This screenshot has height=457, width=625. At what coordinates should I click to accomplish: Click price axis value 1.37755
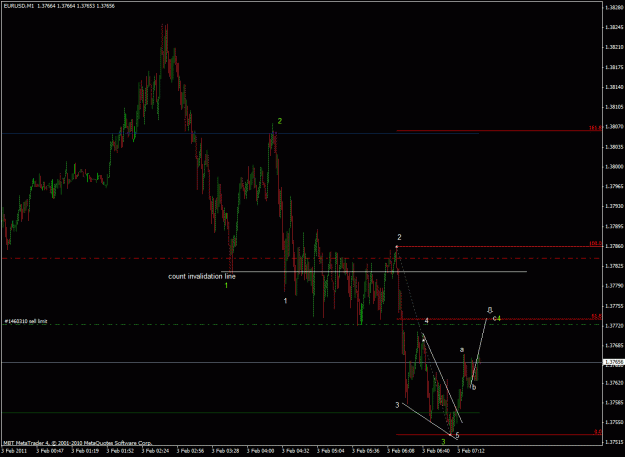pos(612,306)
